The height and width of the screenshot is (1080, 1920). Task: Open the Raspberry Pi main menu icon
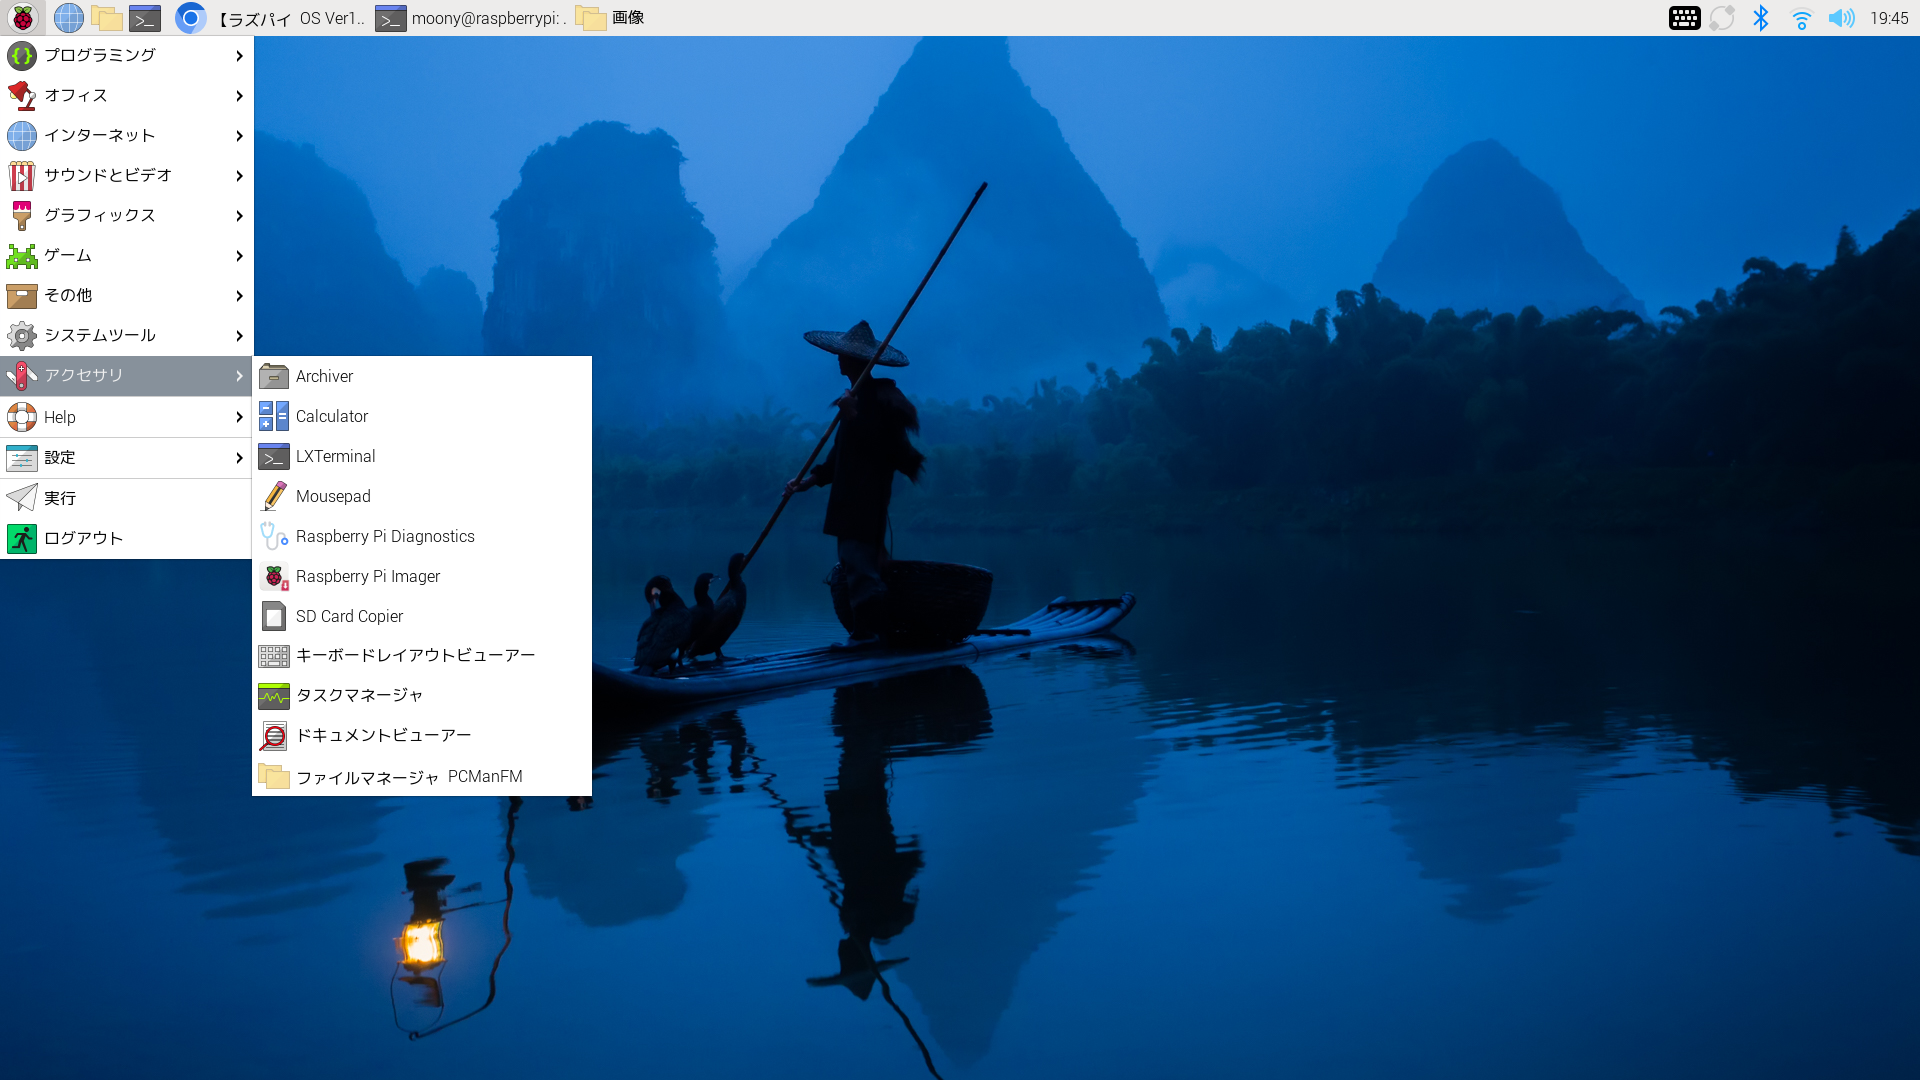tap(22, 18)
